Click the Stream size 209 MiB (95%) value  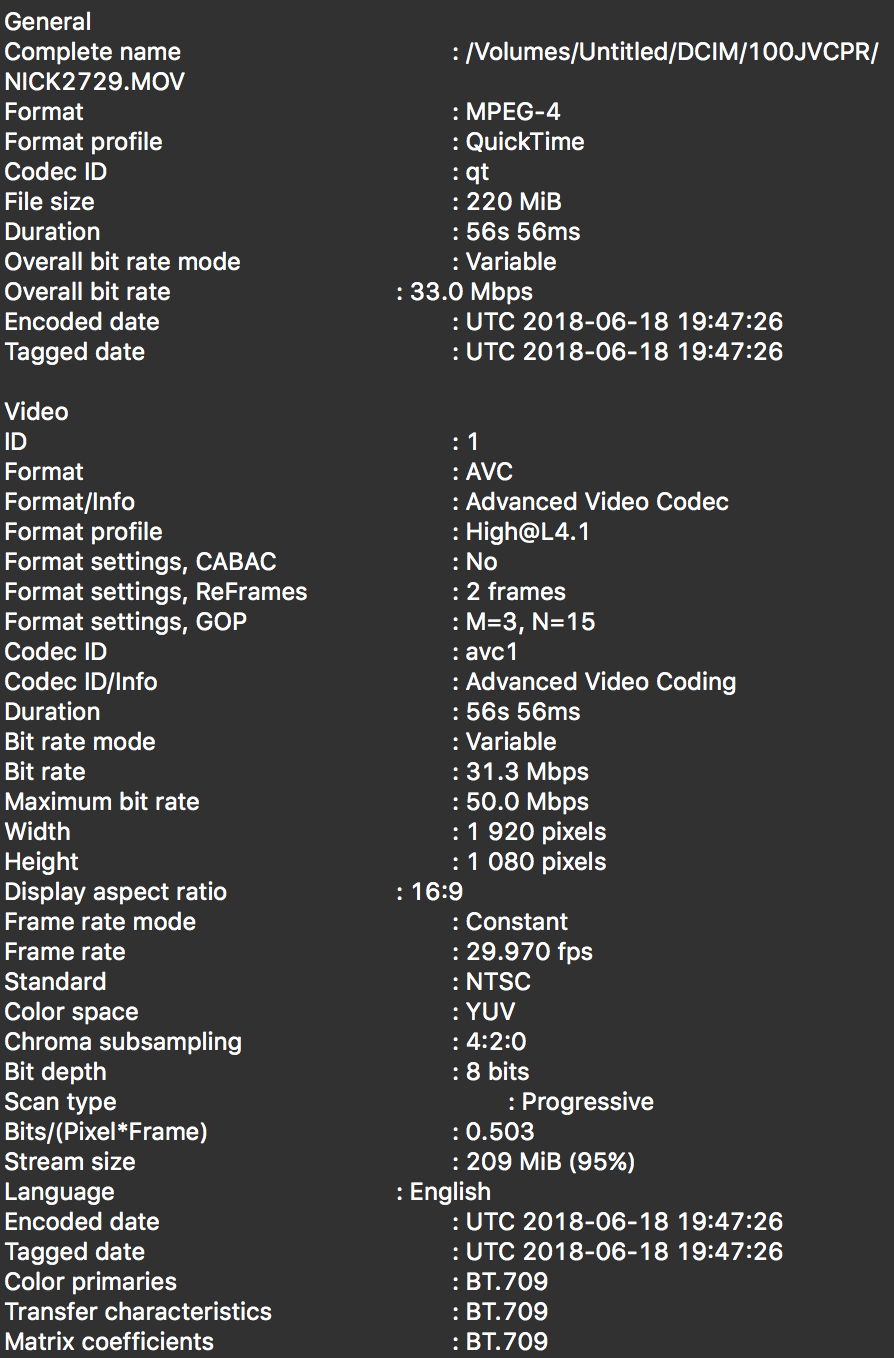click(550, 1162)
